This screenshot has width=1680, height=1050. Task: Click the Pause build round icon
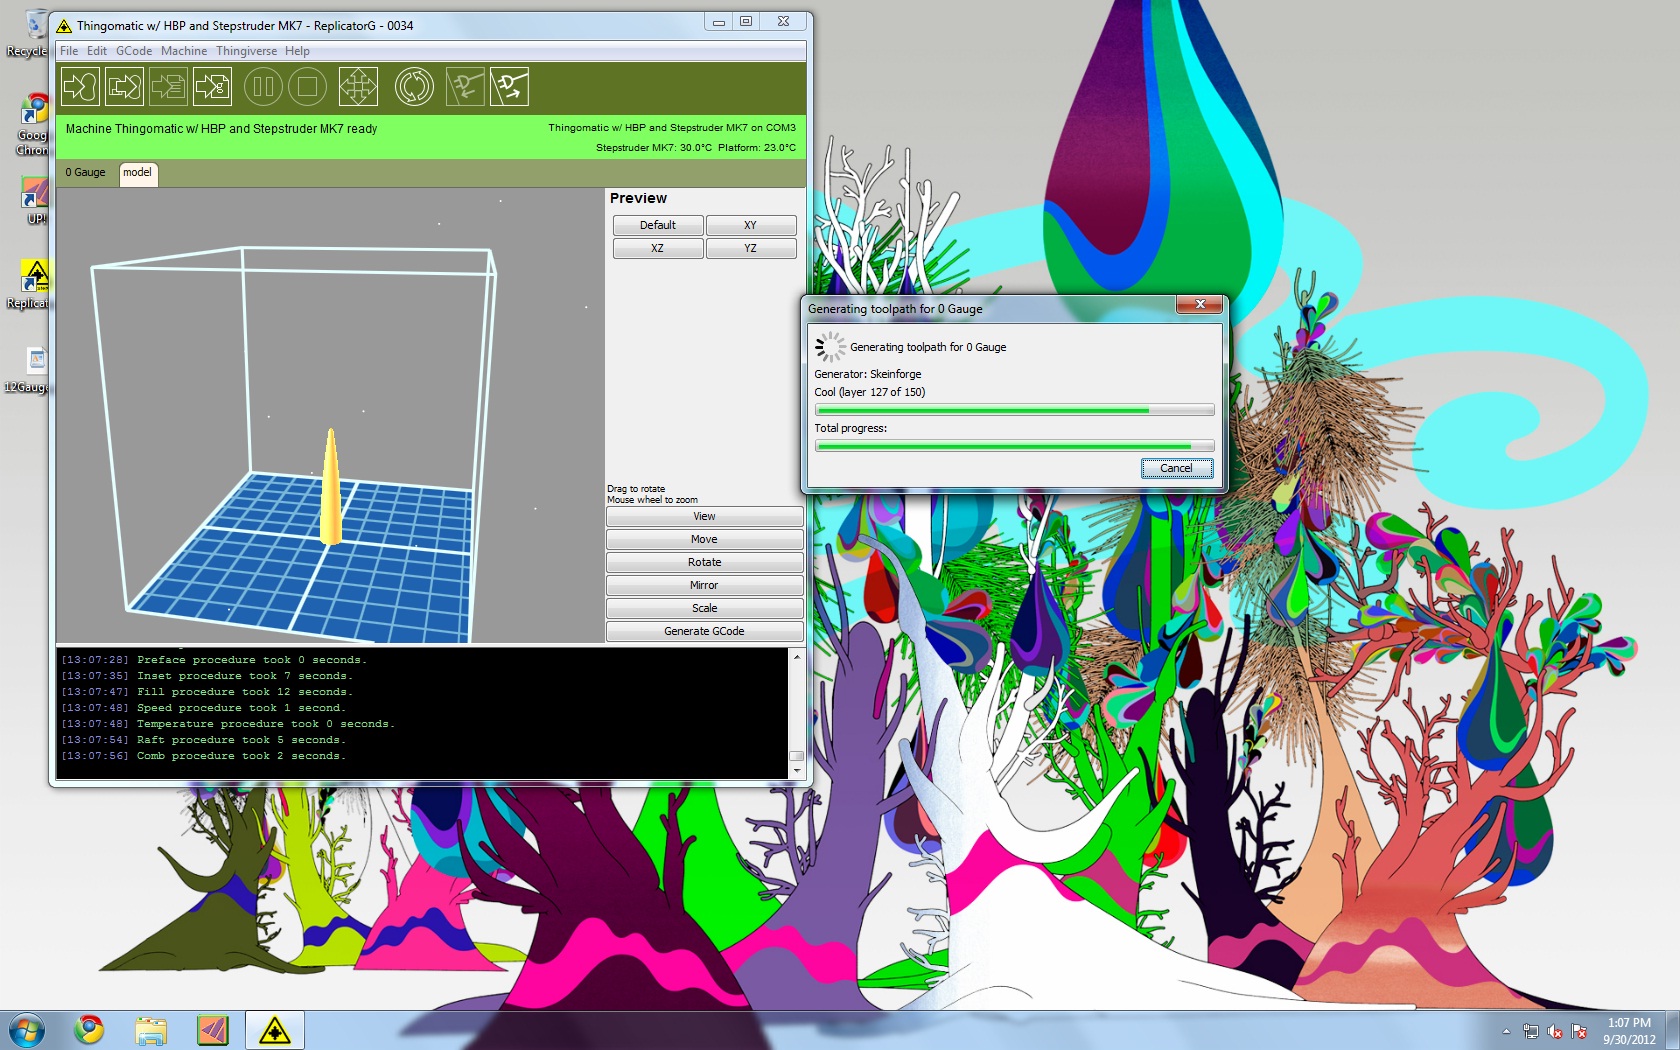point(263,87)
